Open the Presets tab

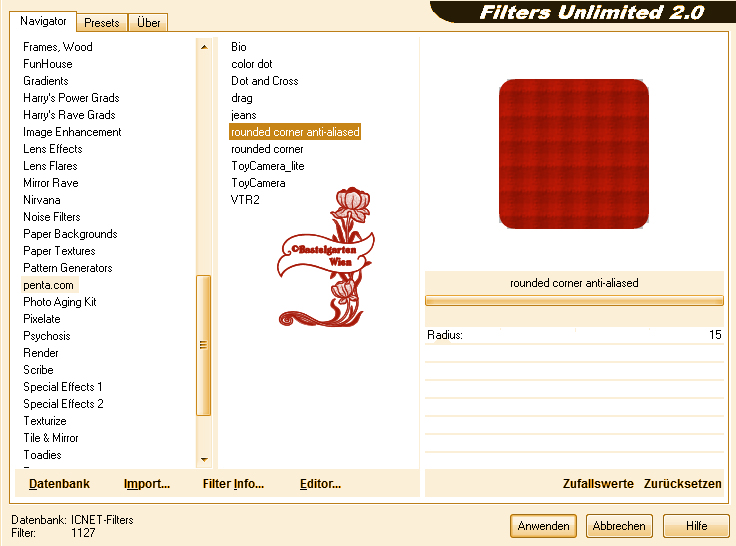pos(101,23)
